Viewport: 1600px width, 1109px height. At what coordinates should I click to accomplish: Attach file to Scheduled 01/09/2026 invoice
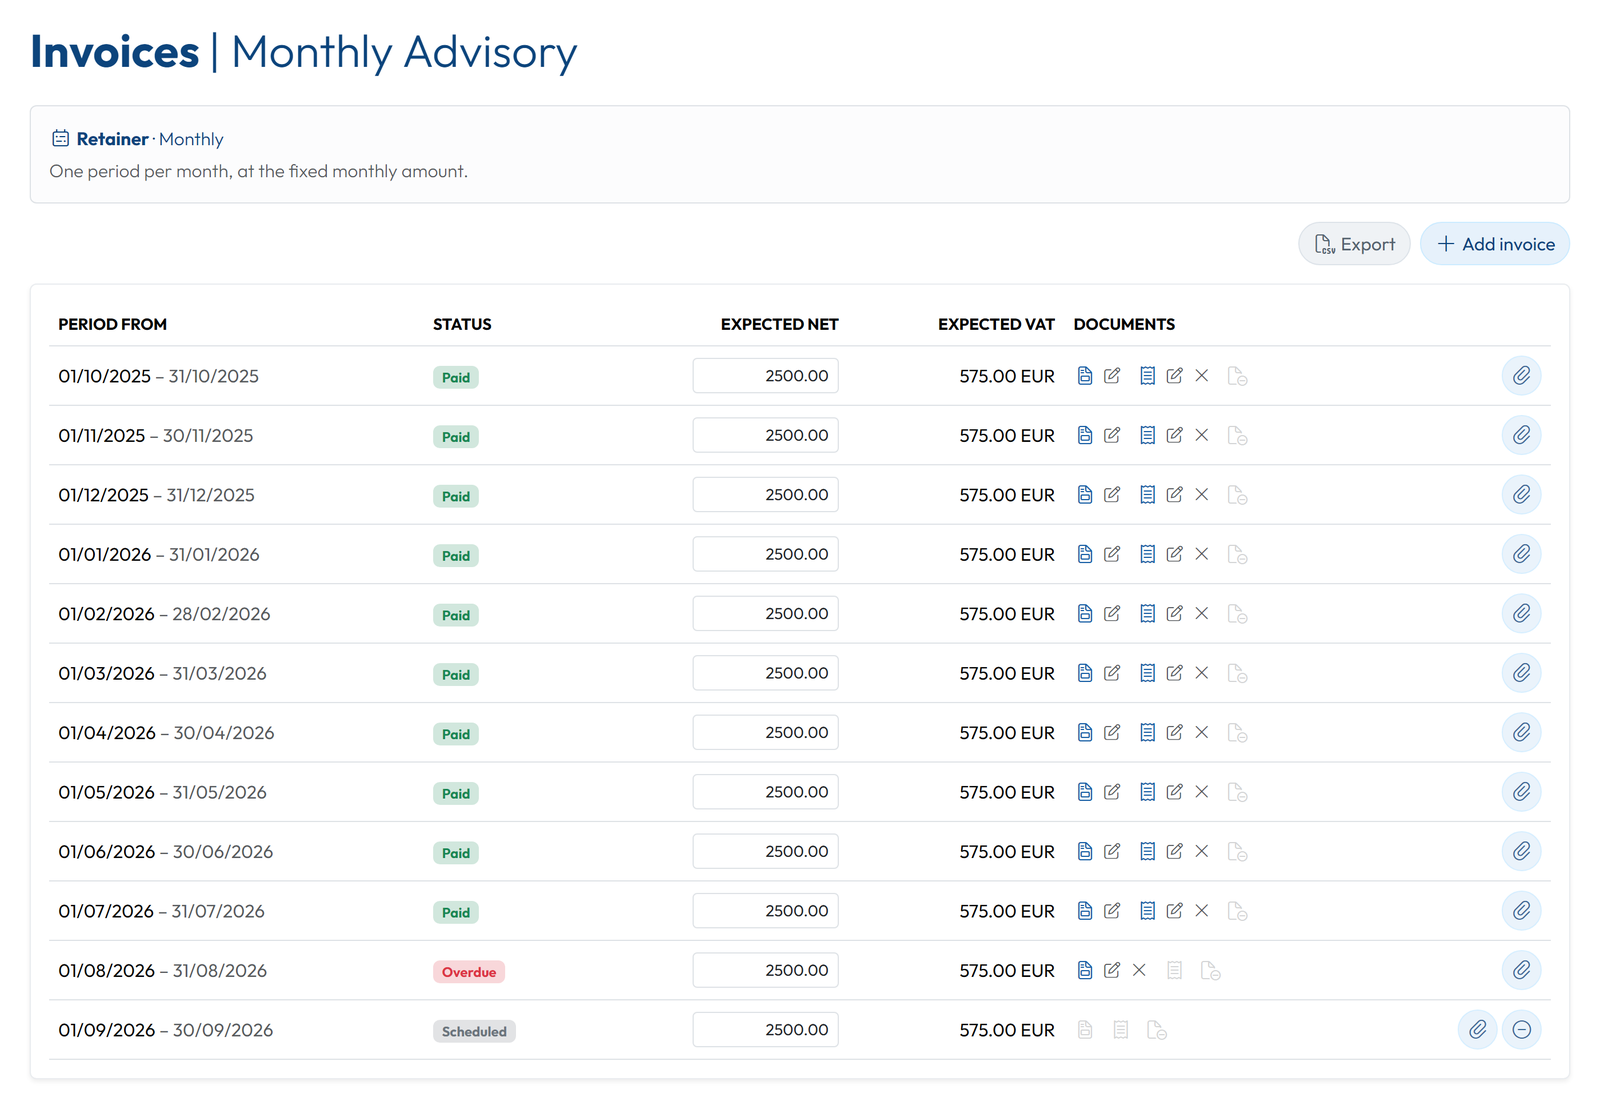pos(1477,1030)
